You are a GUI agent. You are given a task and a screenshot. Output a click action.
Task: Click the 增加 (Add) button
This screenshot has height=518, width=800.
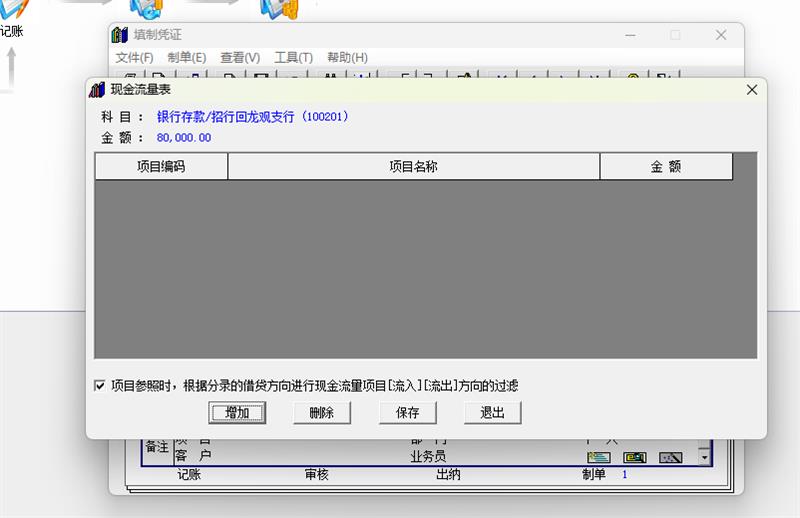(x=237, y=413)
